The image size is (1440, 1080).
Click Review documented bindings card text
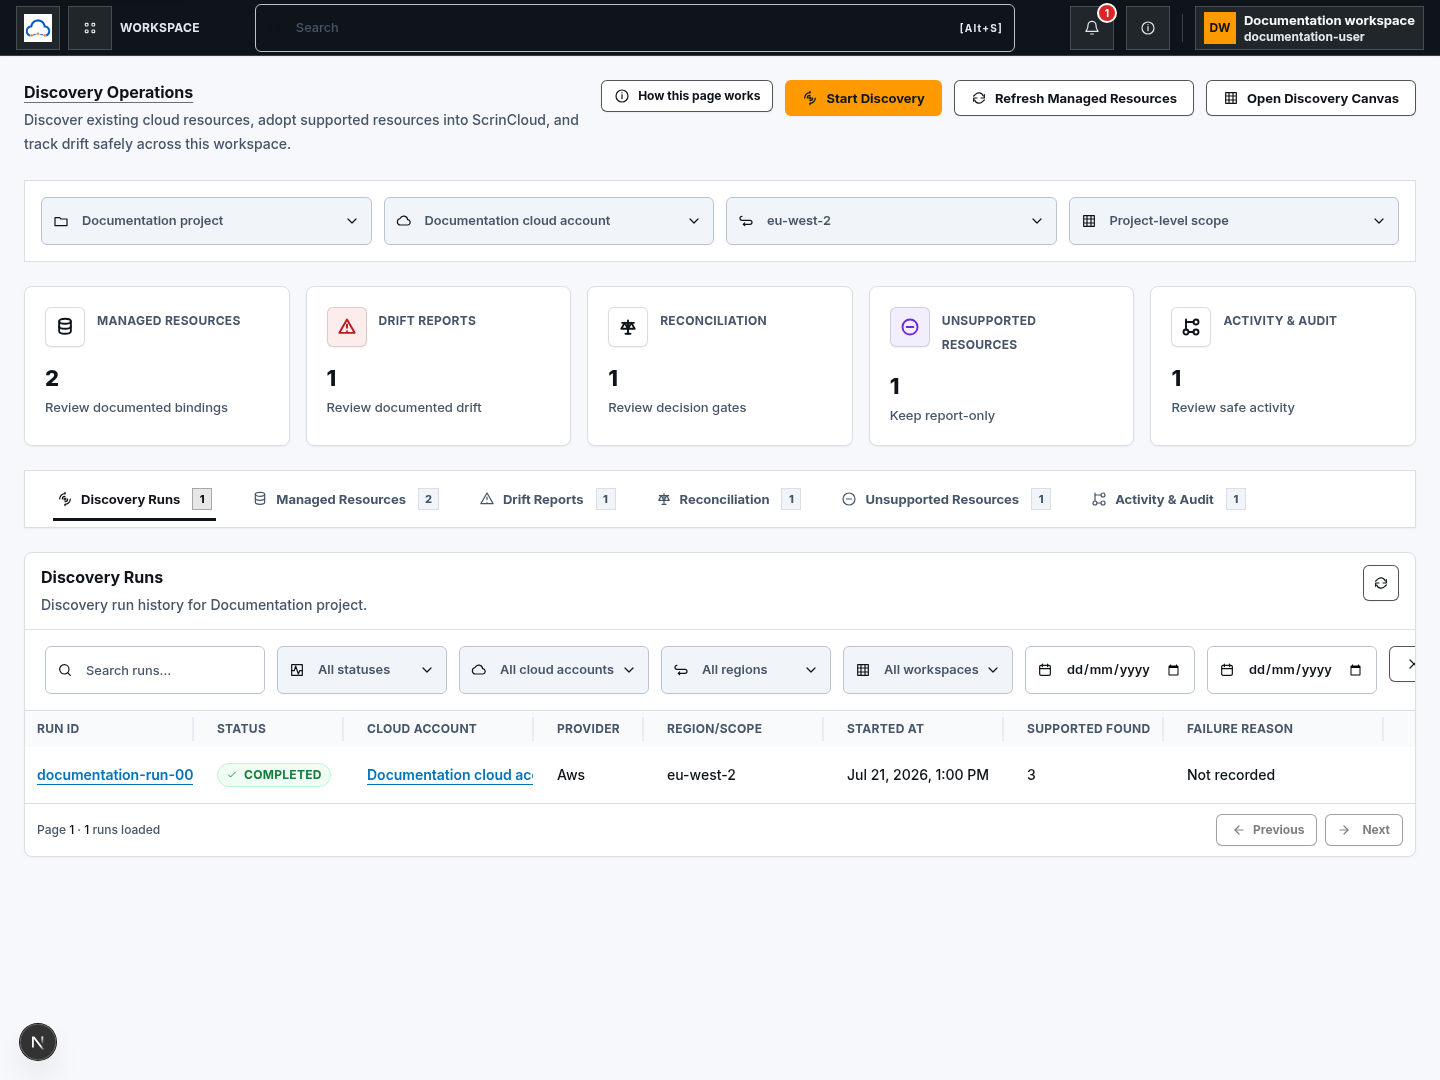pyautogui.click(x=136, y=408)
